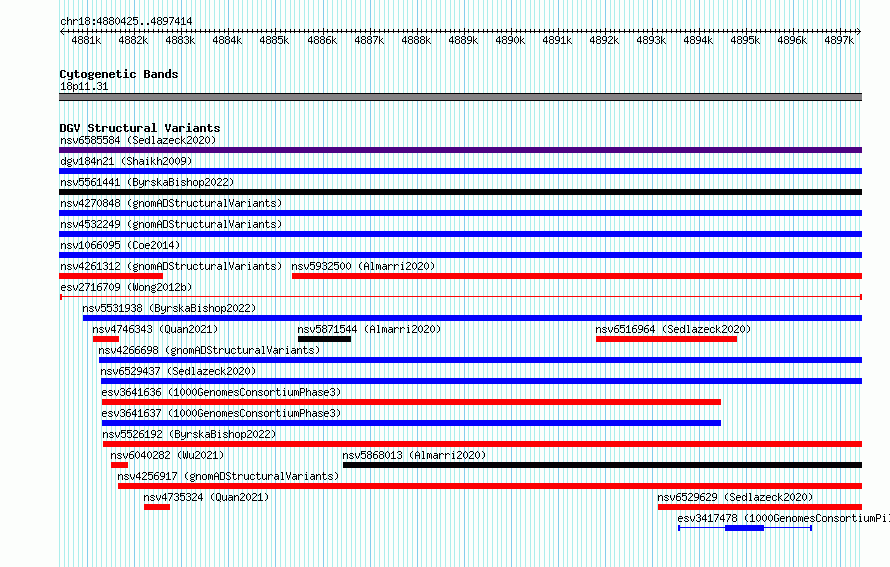890x567 pixels.
Task: Click the red nsv6529629 bar
Action: (x=760, y=507)
